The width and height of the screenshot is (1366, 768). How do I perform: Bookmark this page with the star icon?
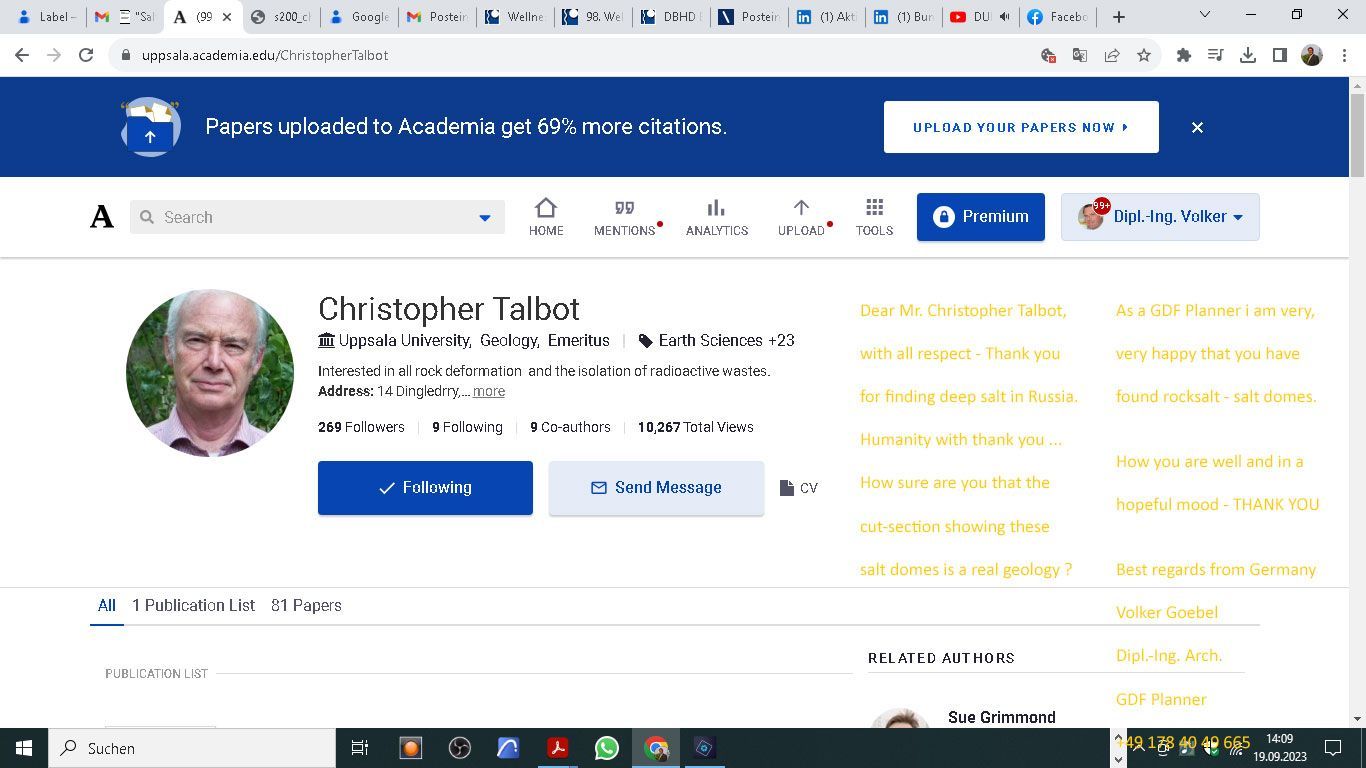[x=1144, y=56]
